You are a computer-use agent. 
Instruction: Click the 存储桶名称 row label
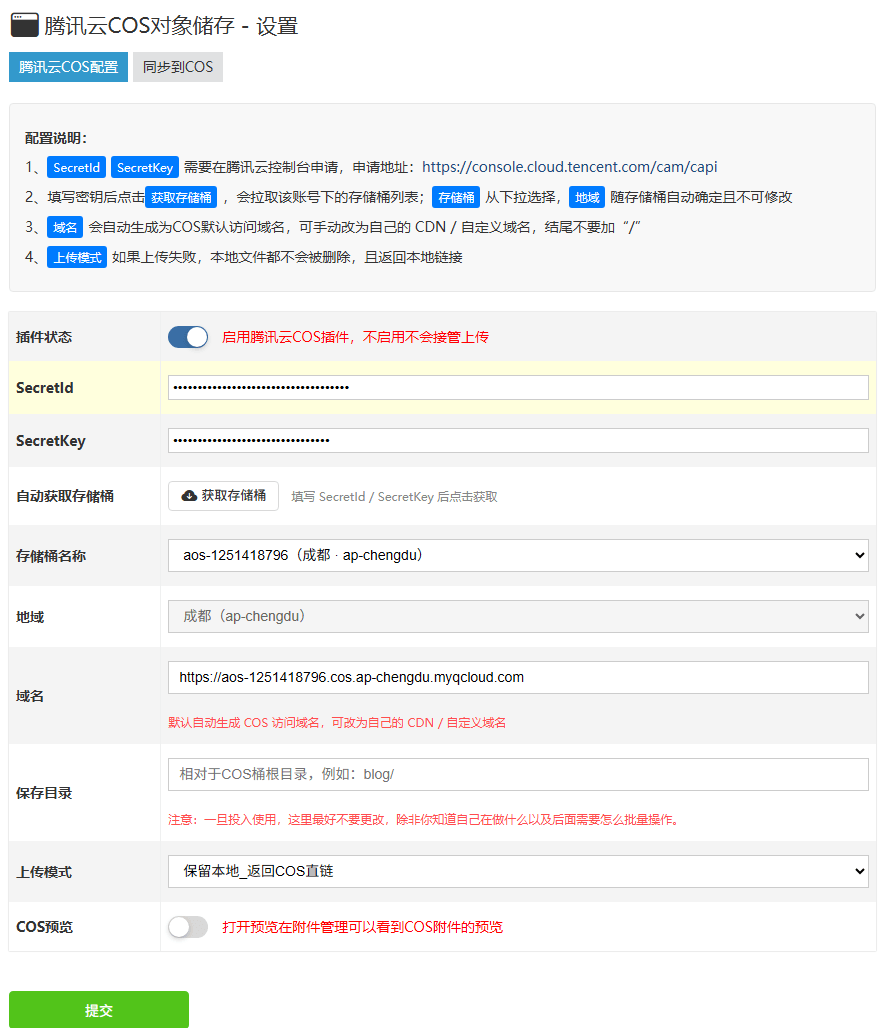point(51,556)
